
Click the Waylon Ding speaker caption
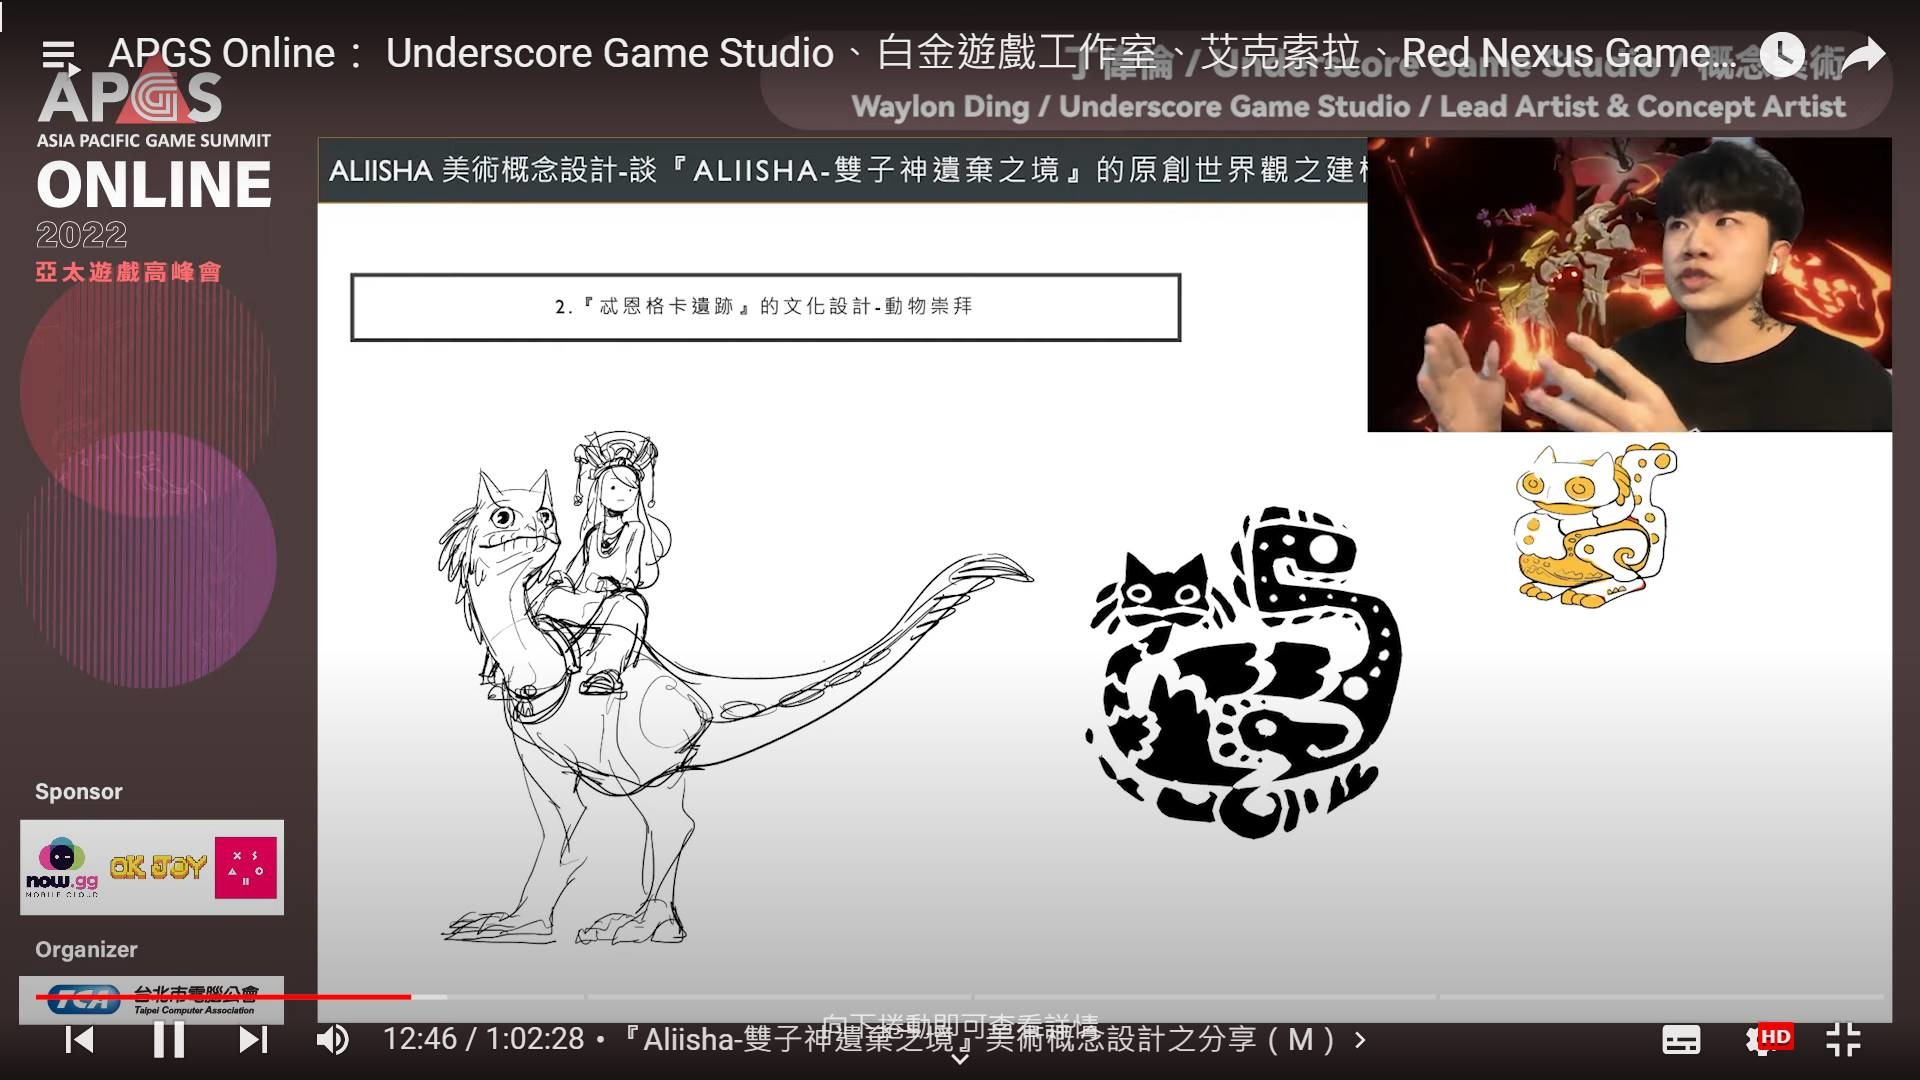(1348, 107)
